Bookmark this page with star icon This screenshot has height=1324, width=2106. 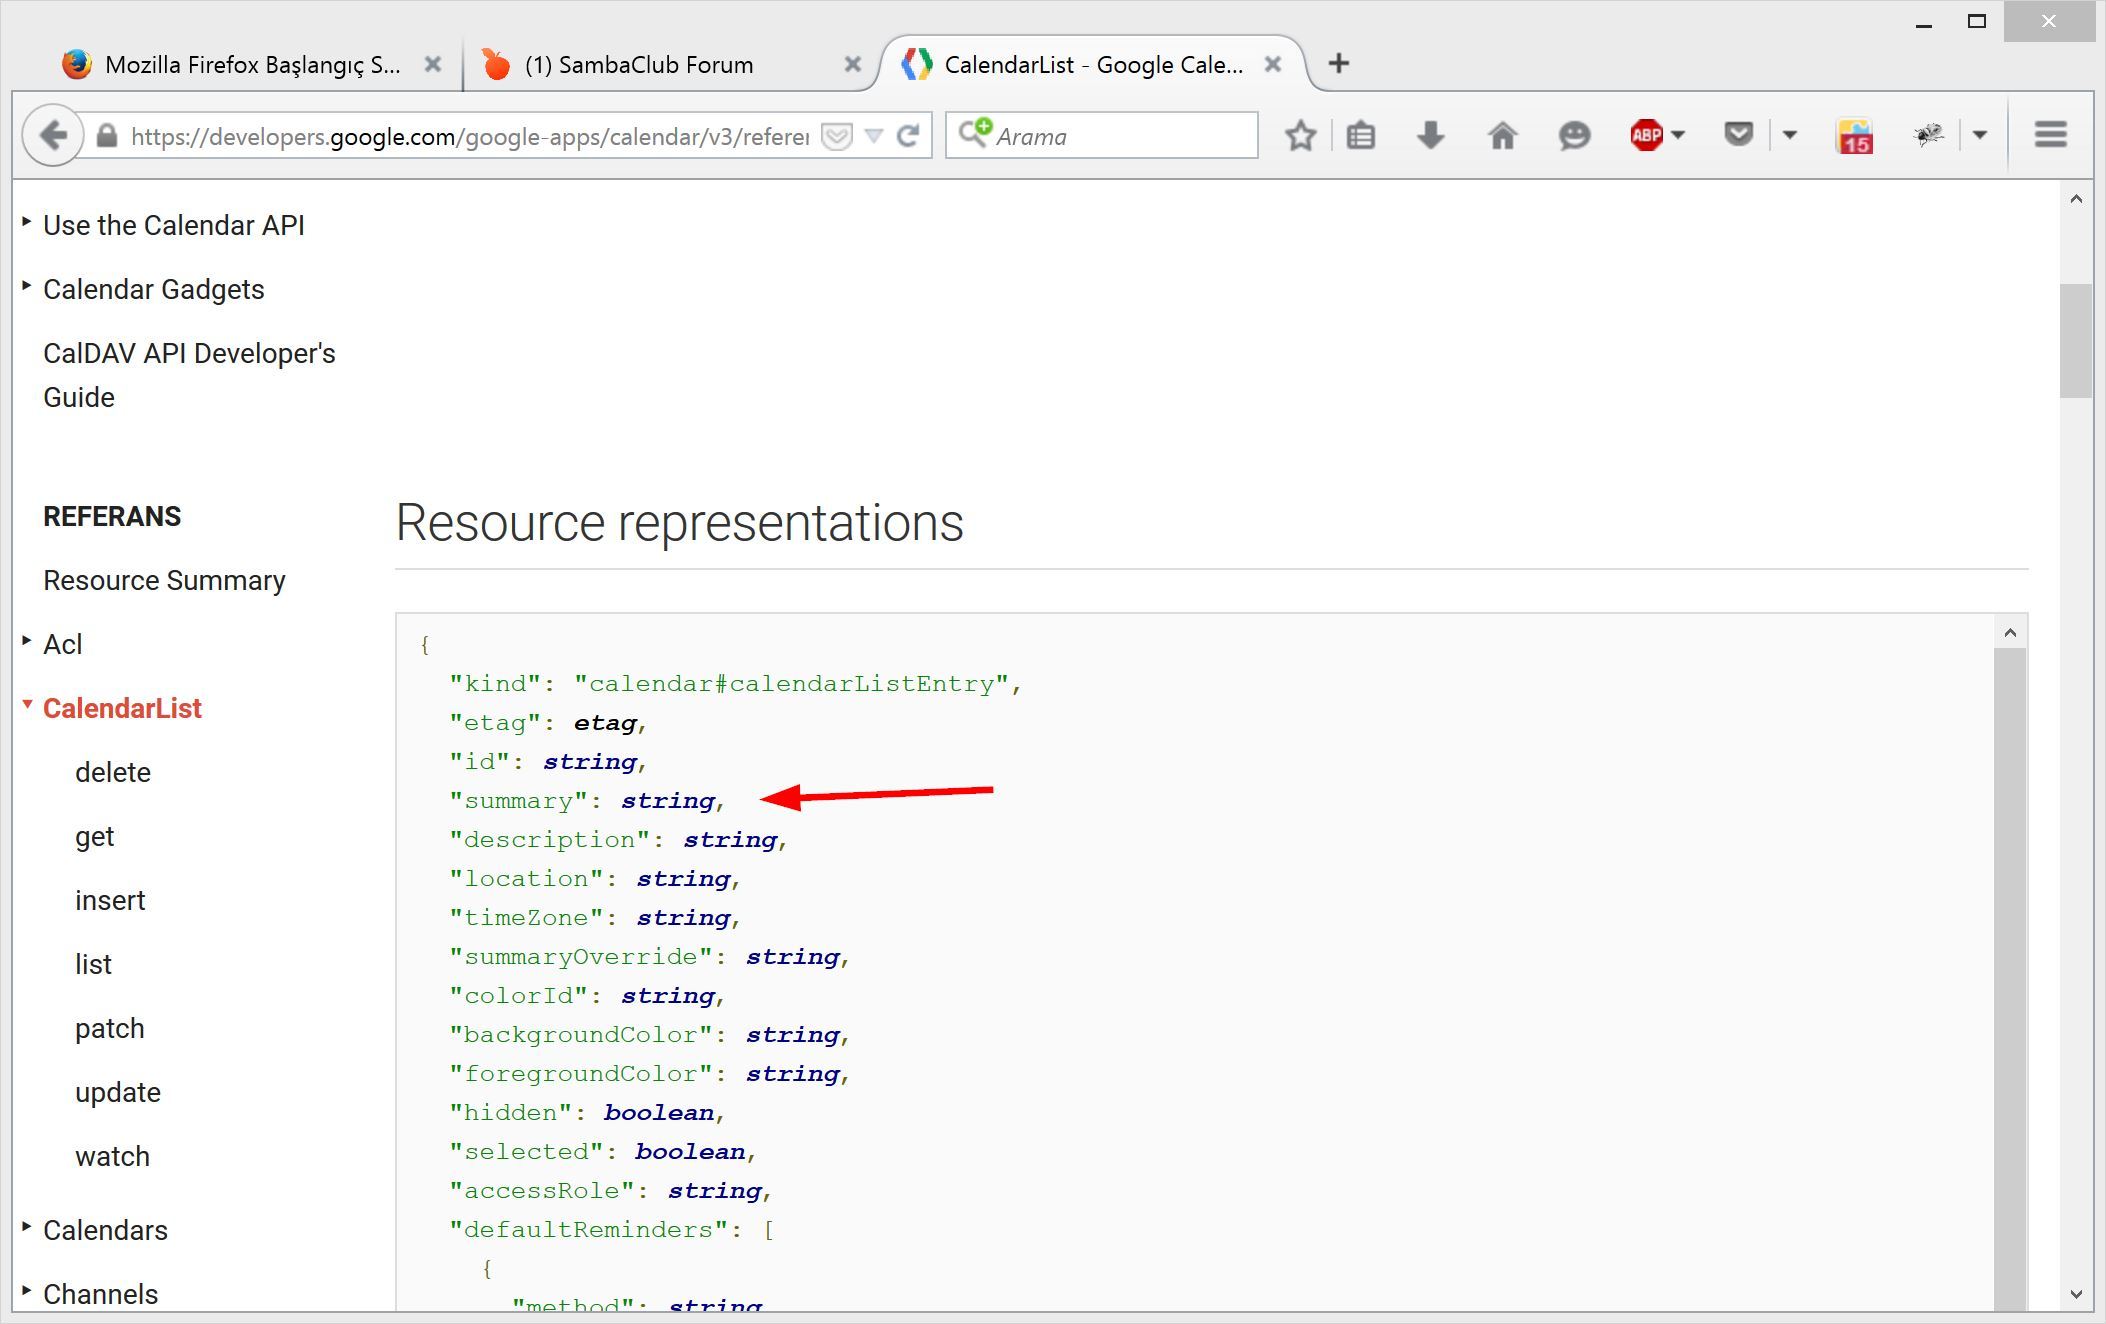[1300, 136]
